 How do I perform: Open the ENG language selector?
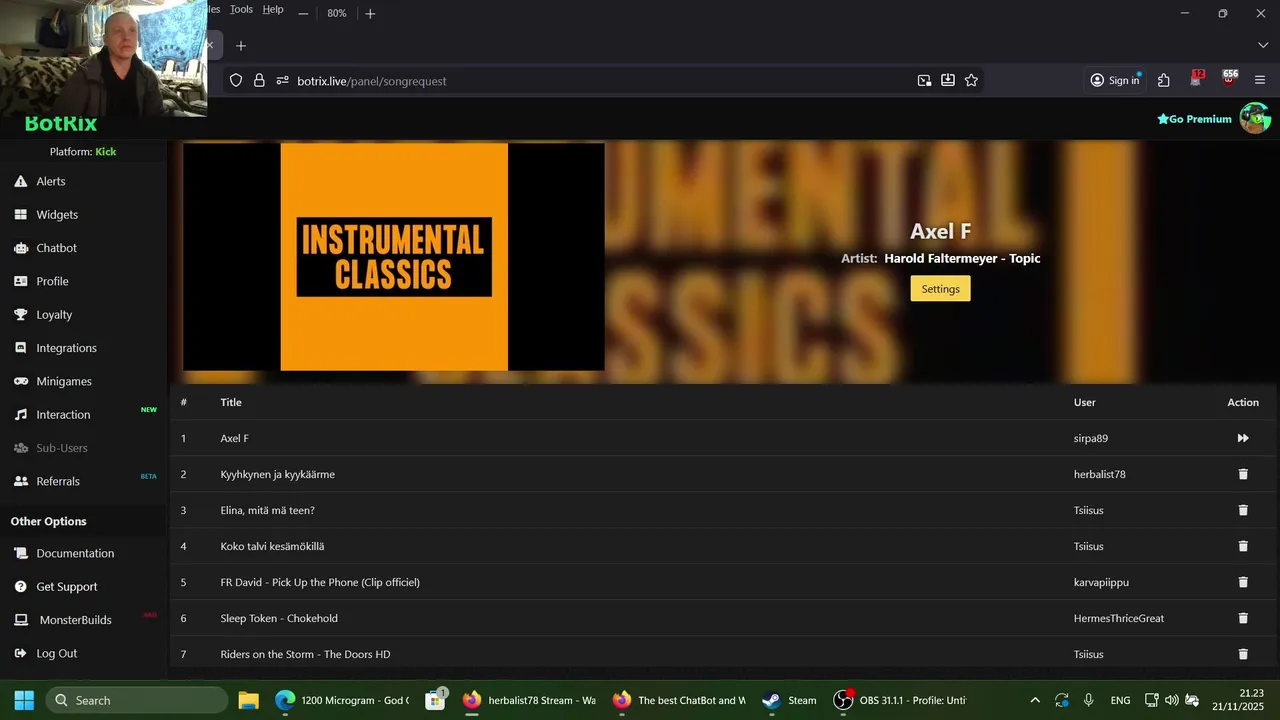[x=1120, y=700]
